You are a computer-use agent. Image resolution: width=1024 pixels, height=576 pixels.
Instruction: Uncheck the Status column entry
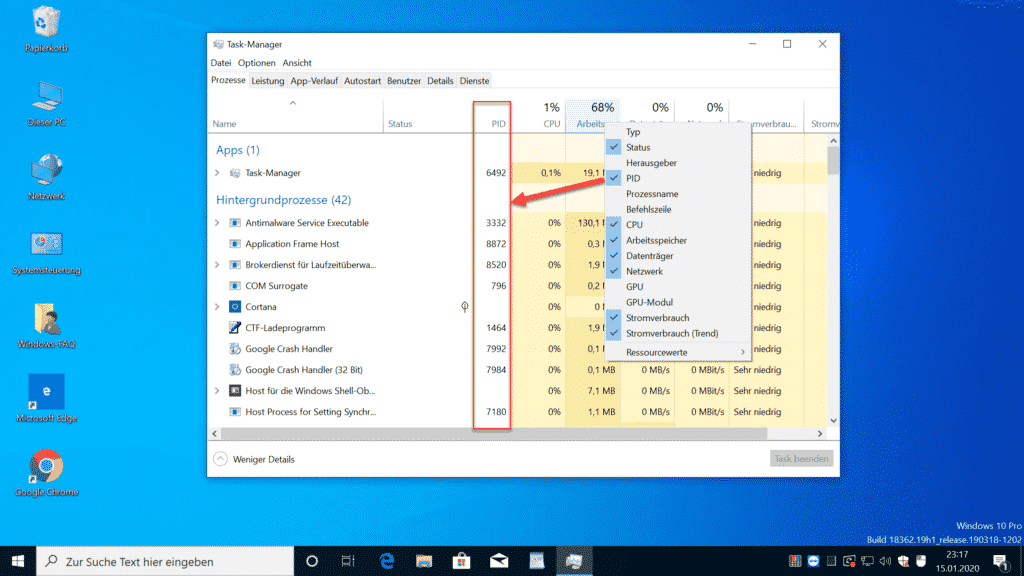tap(678, 147)
